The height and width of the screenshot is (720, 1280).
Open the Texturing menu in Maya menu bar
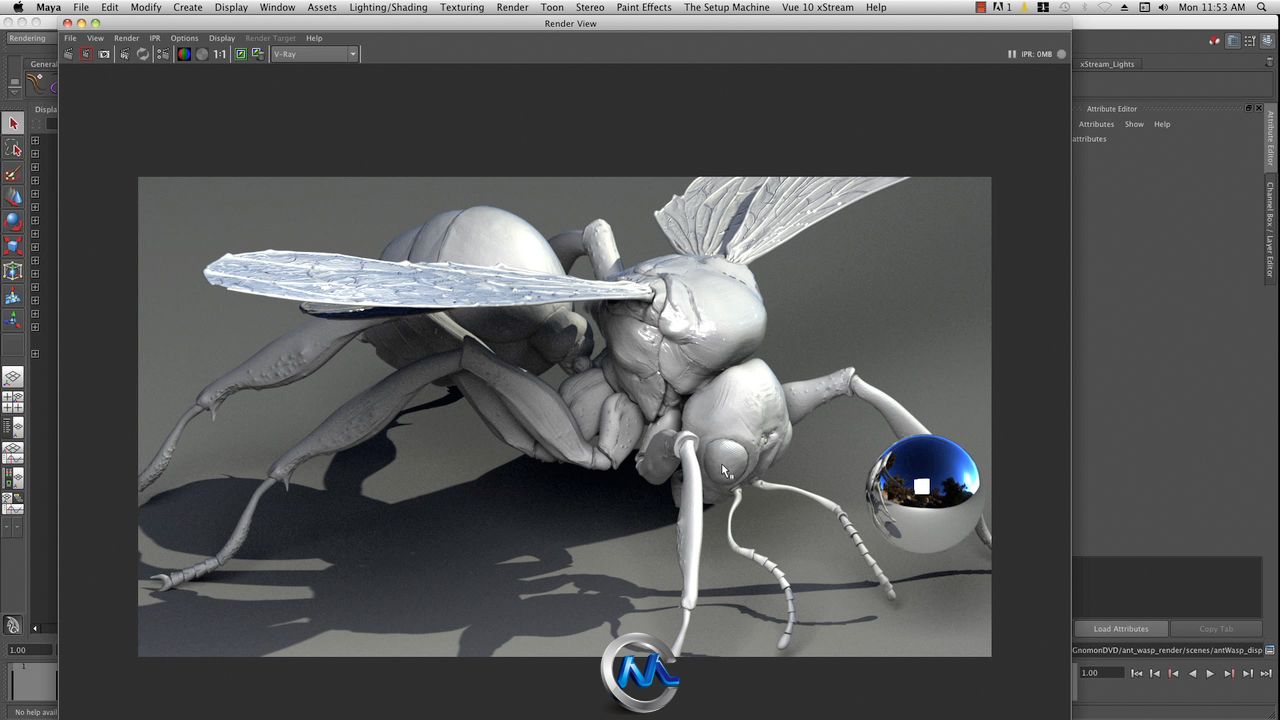pyautogui.click(x=462, y=7)
